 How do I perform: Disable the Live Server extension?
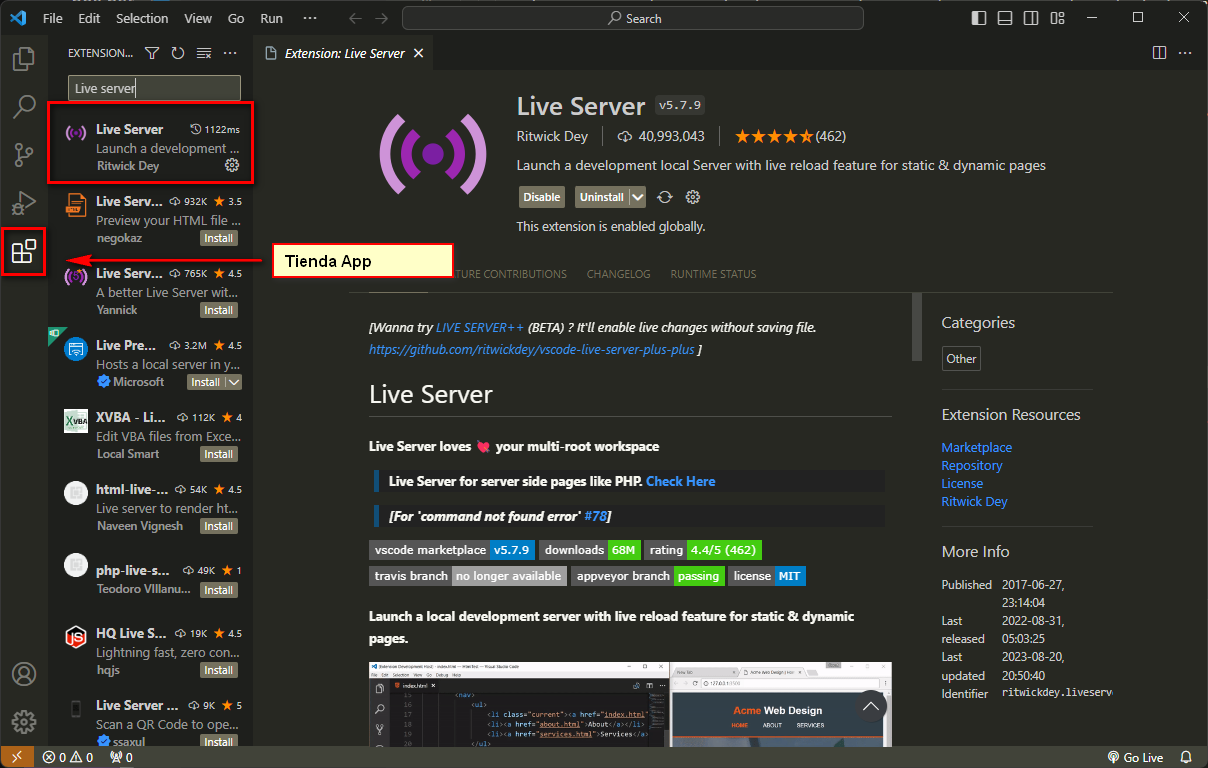(x=541, y=197)
